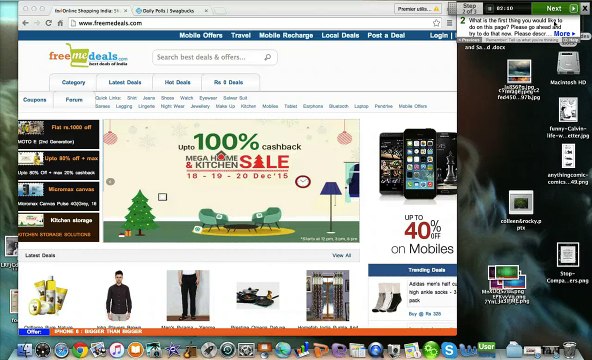Open Time Machine icon in dock
592x360 pixels.
pos(228,350)
